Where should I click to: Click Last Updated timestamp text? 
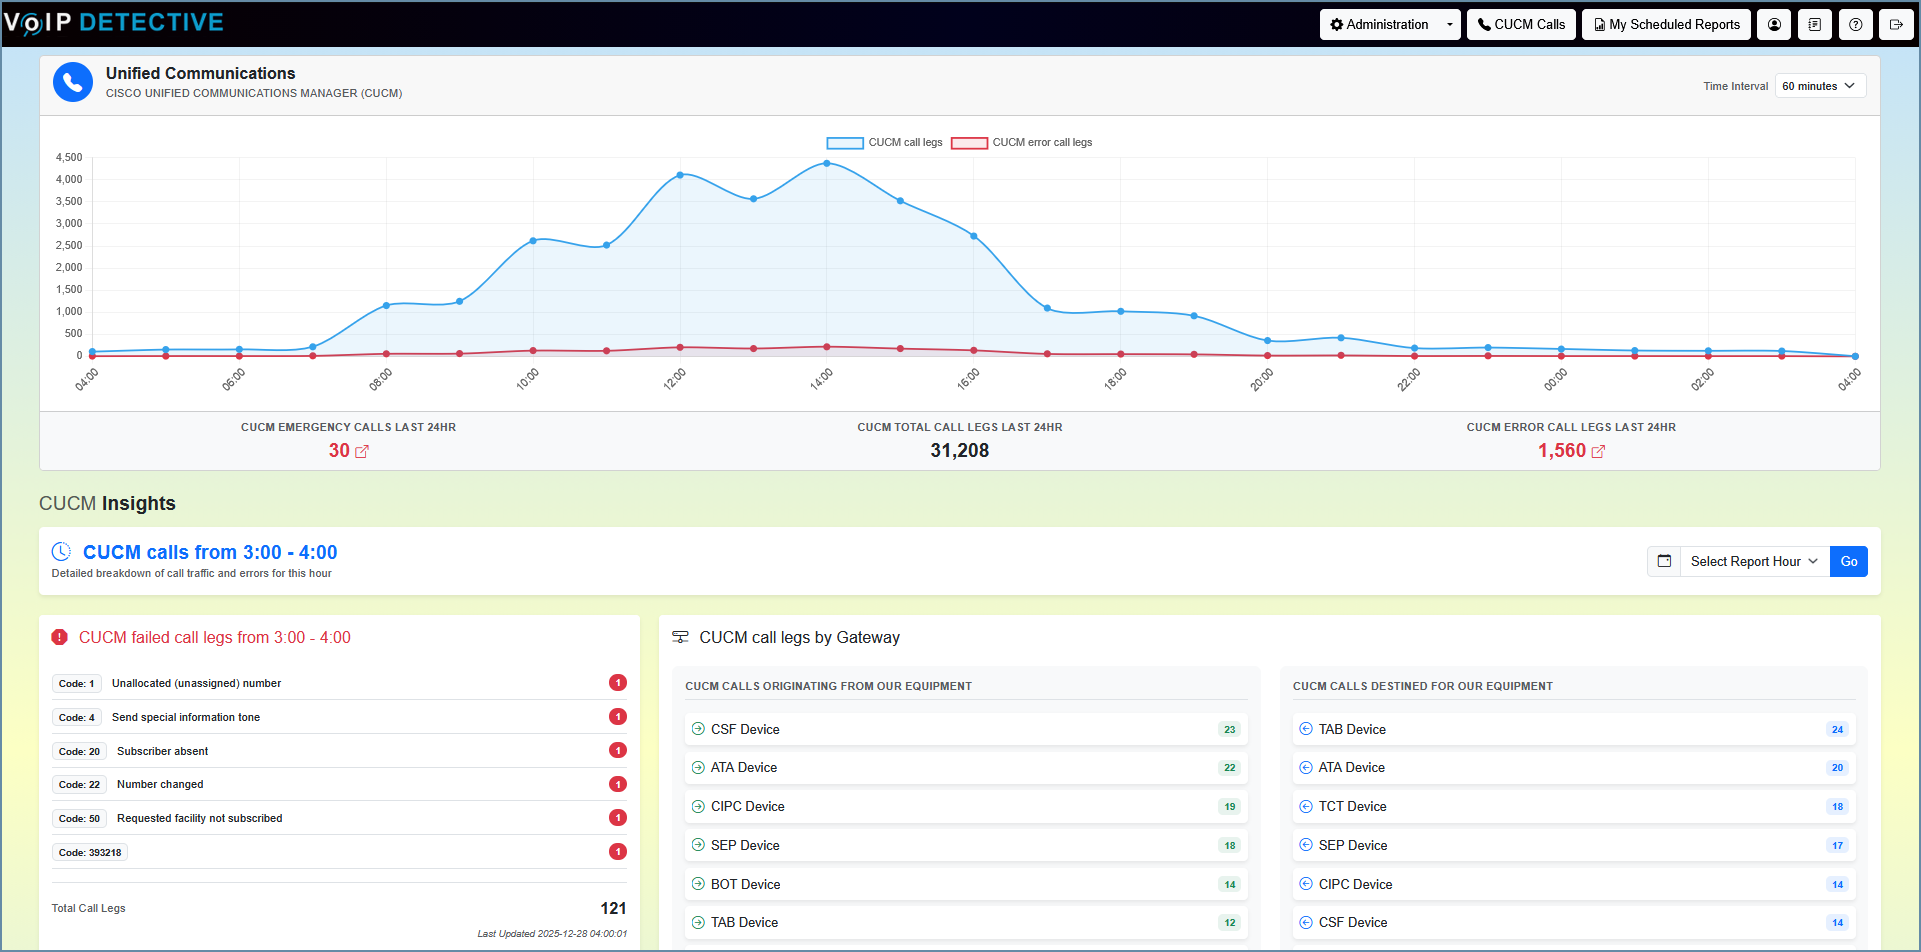(x=552, y=934)
